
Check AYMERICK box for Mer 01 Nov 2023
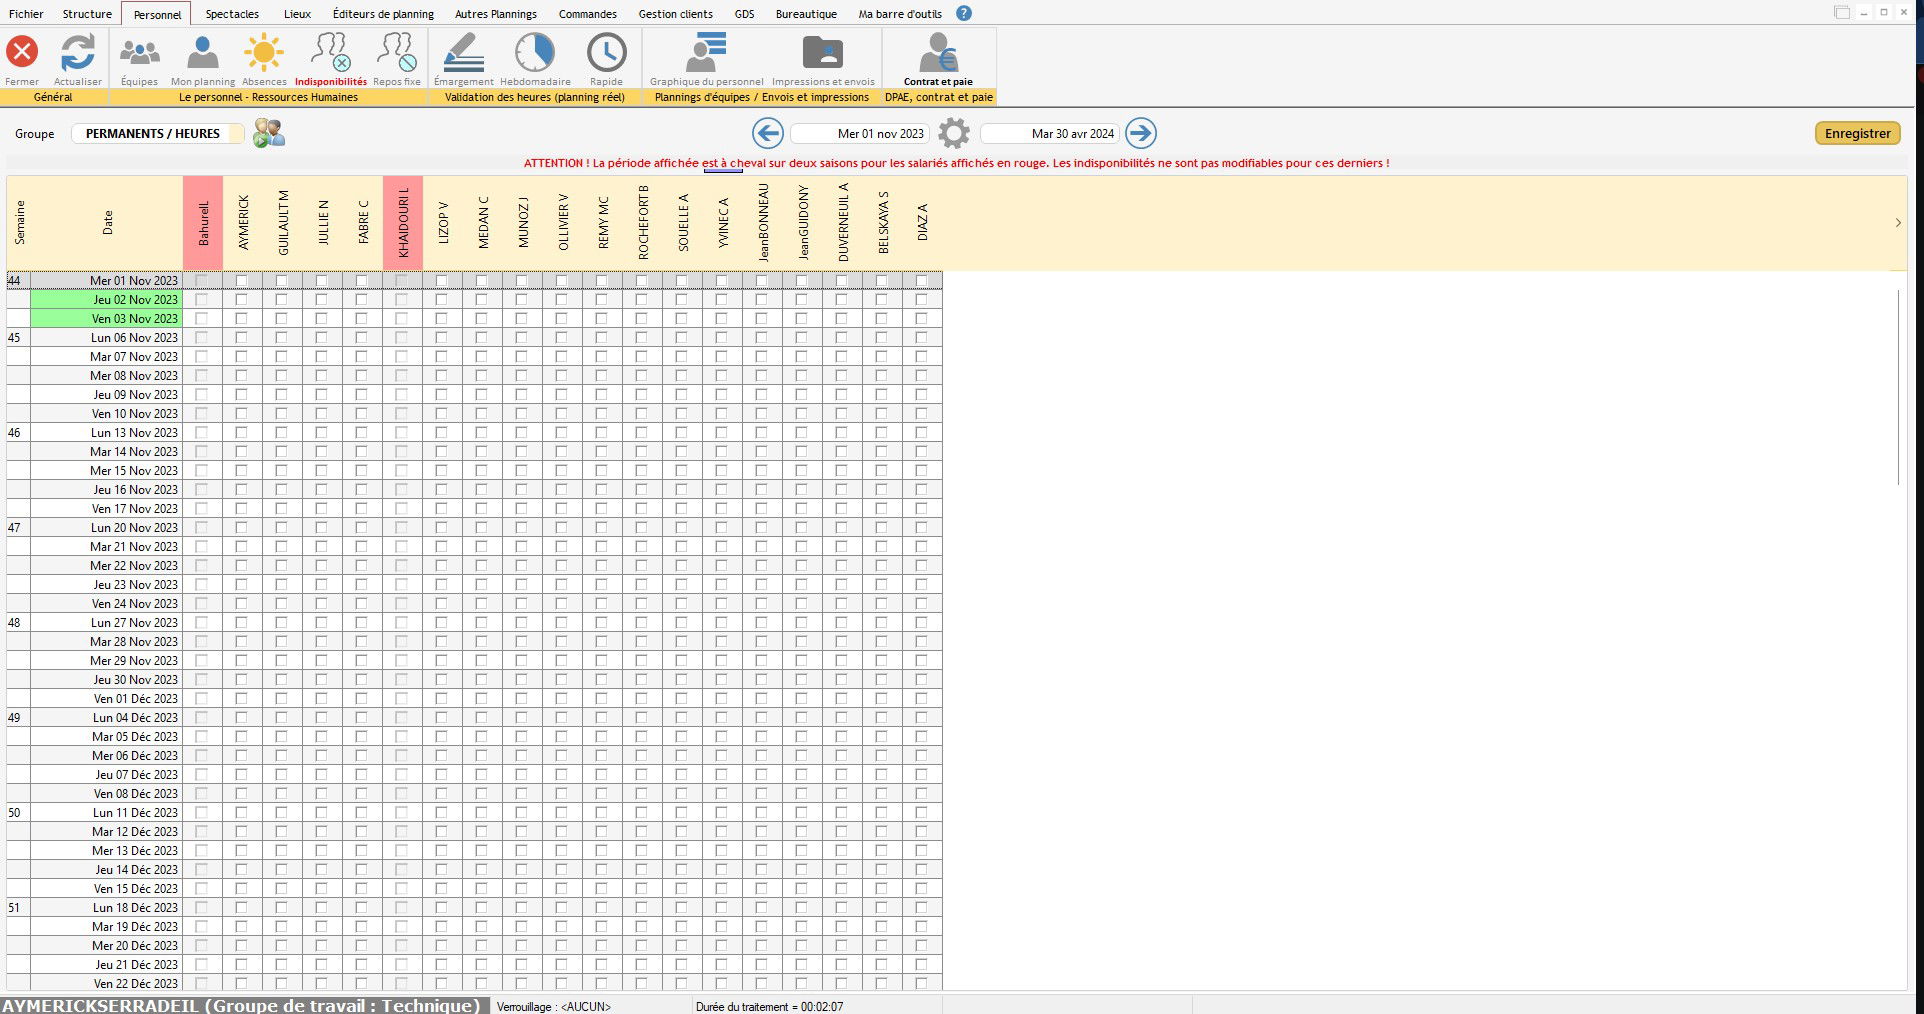pyautogui.click(x=241, y=281)
